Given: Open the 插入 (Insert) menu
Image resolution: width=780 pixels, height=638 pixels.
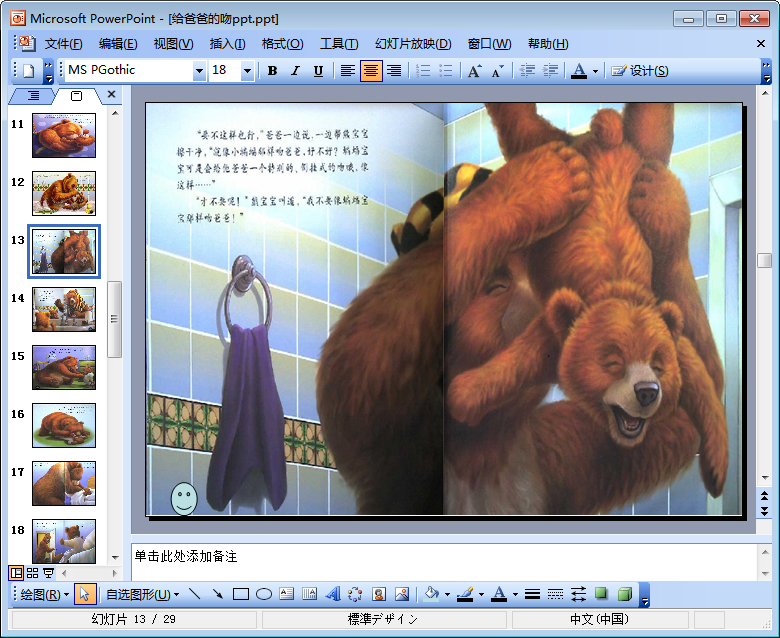Looking at the screenshot, I should (x=227, y=44).
